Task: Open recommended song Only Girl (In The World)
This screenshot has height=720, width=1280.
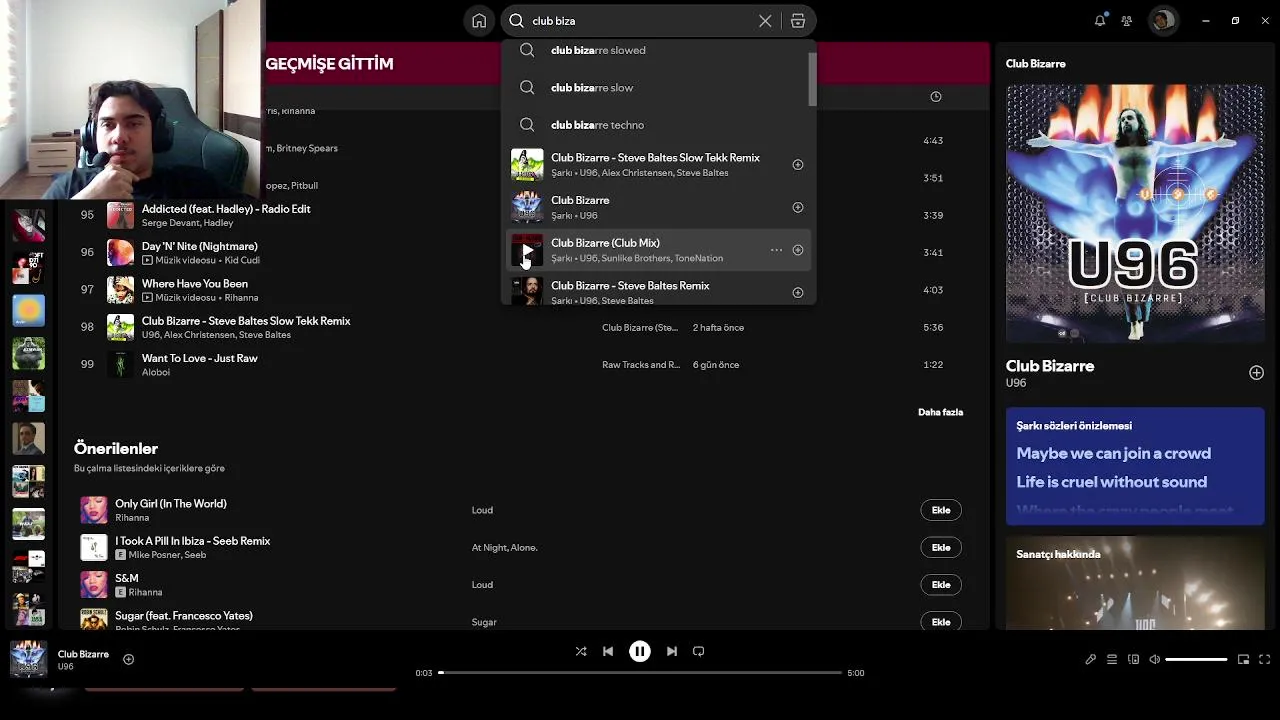Action: pos(171,504)
